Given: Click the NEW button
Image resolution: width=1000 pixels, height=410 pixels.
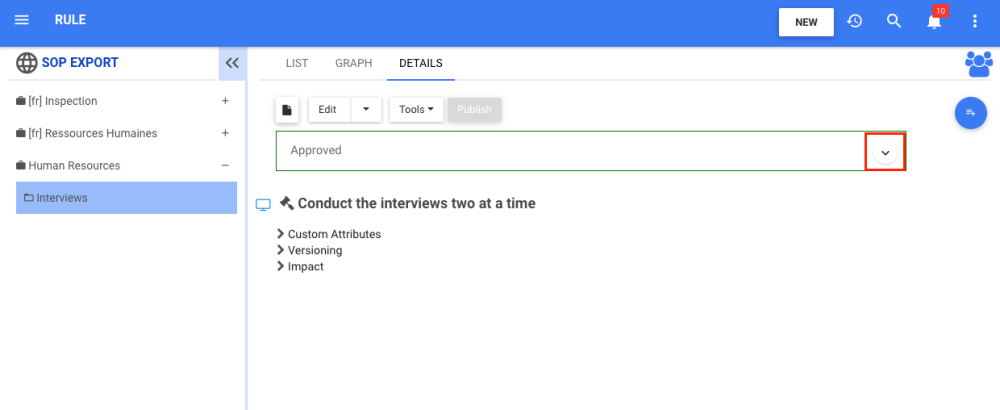Looking at the screenshot, I should tap(806, 22).
